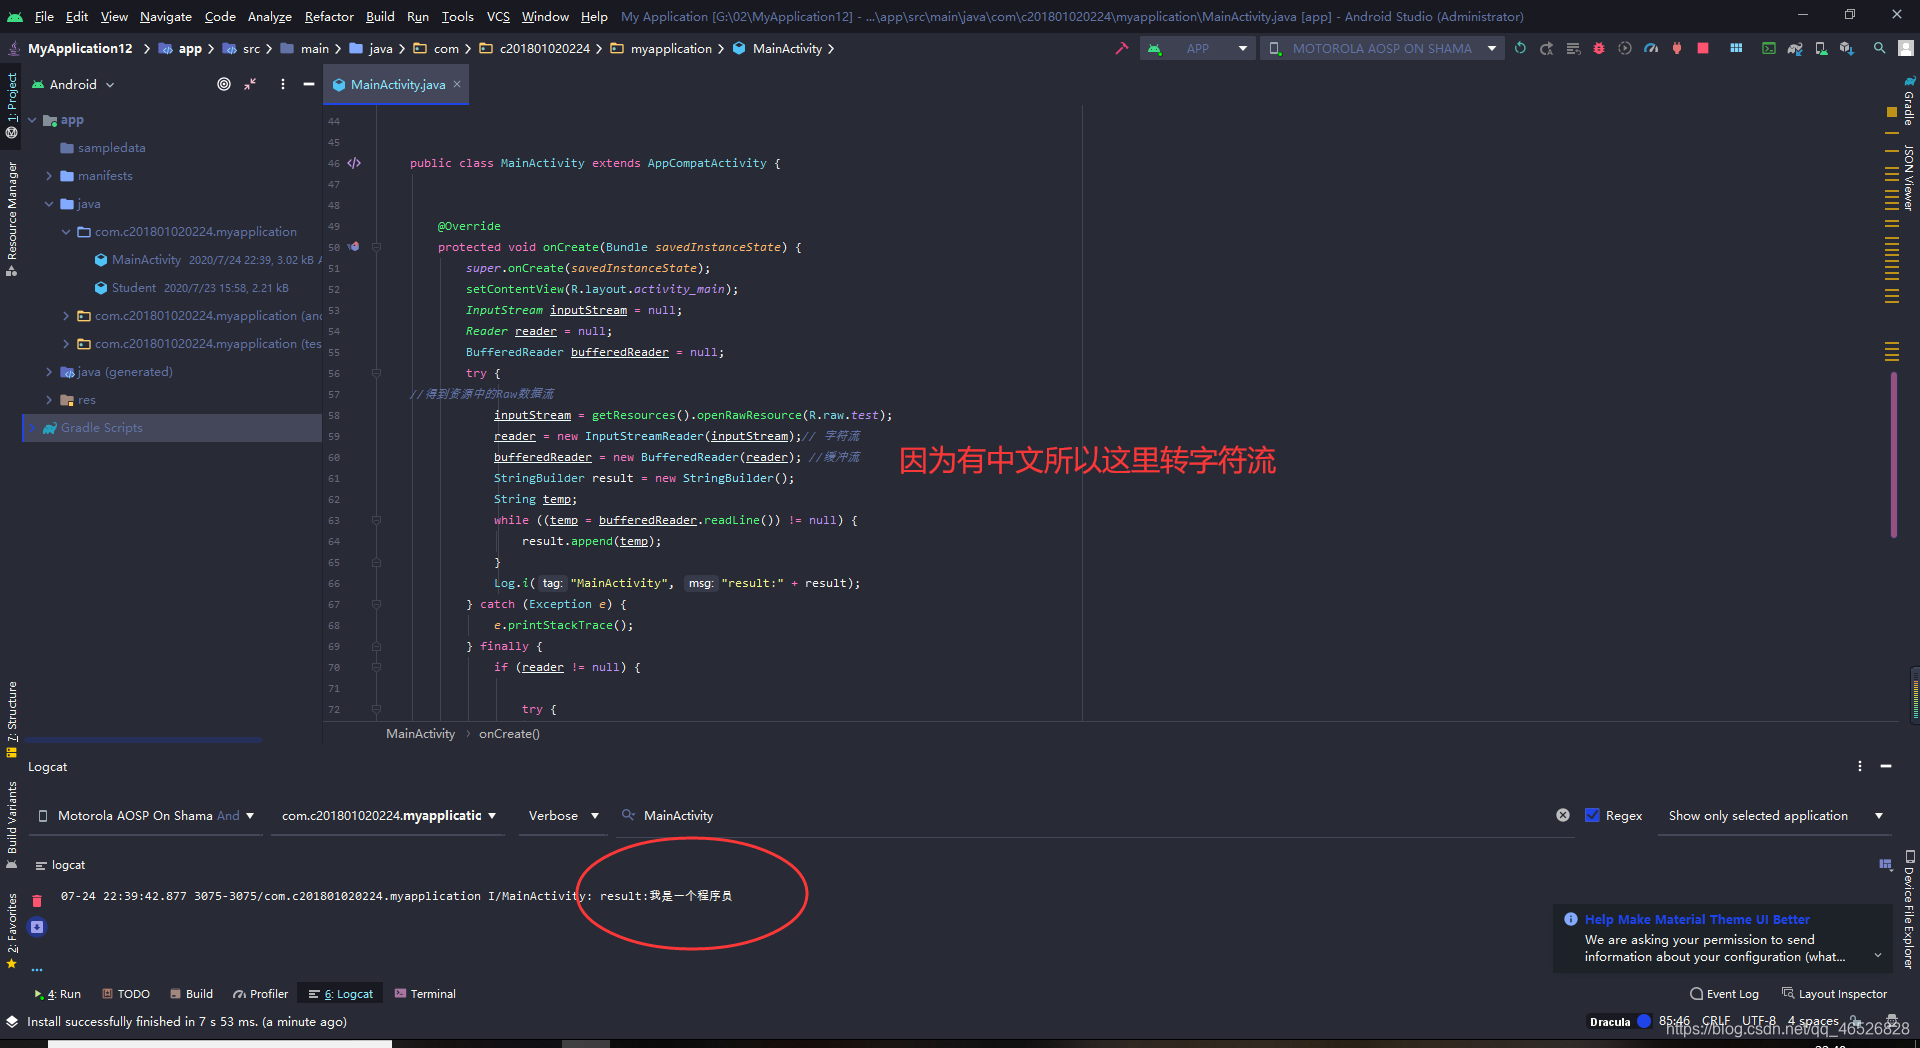Toggle the Gradle side panel

tap(1908, 100)
